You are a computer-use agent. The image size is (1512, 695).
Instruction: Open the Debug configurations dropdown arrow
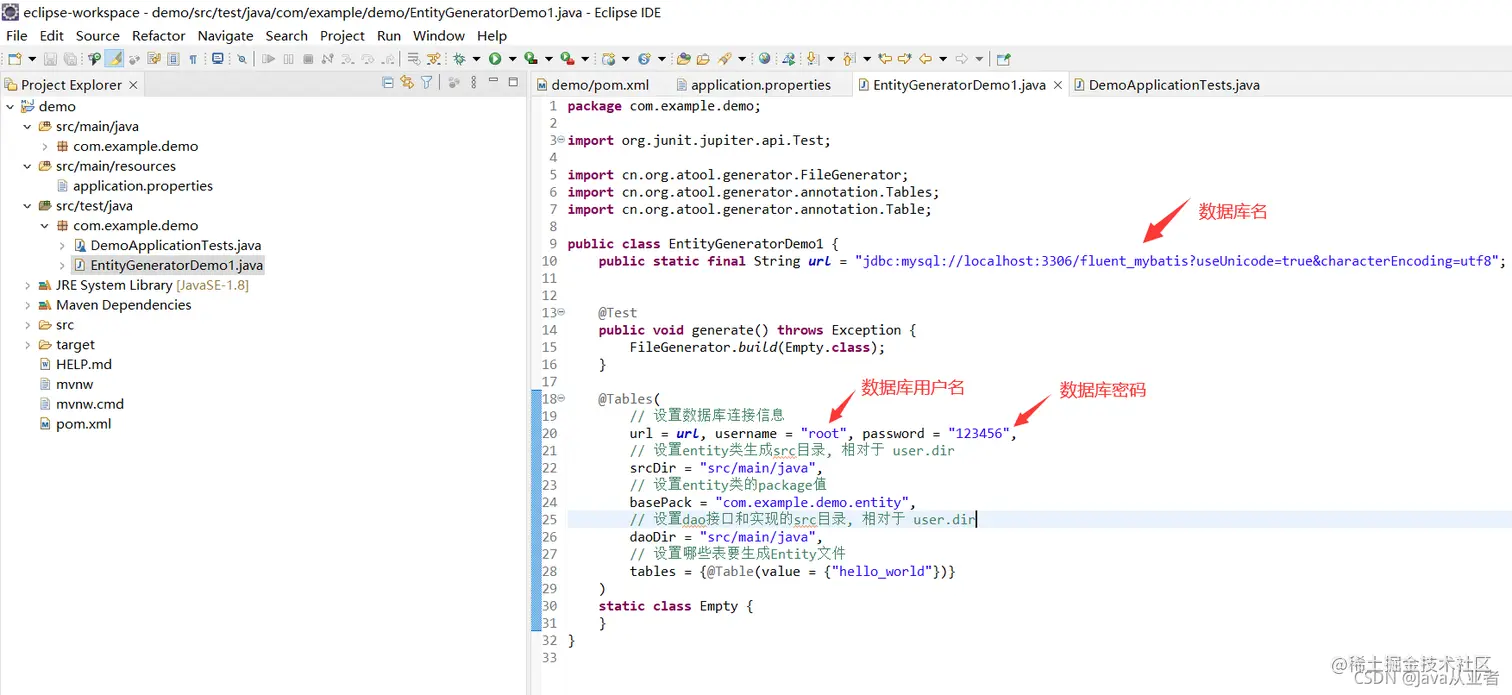point(477,59)
